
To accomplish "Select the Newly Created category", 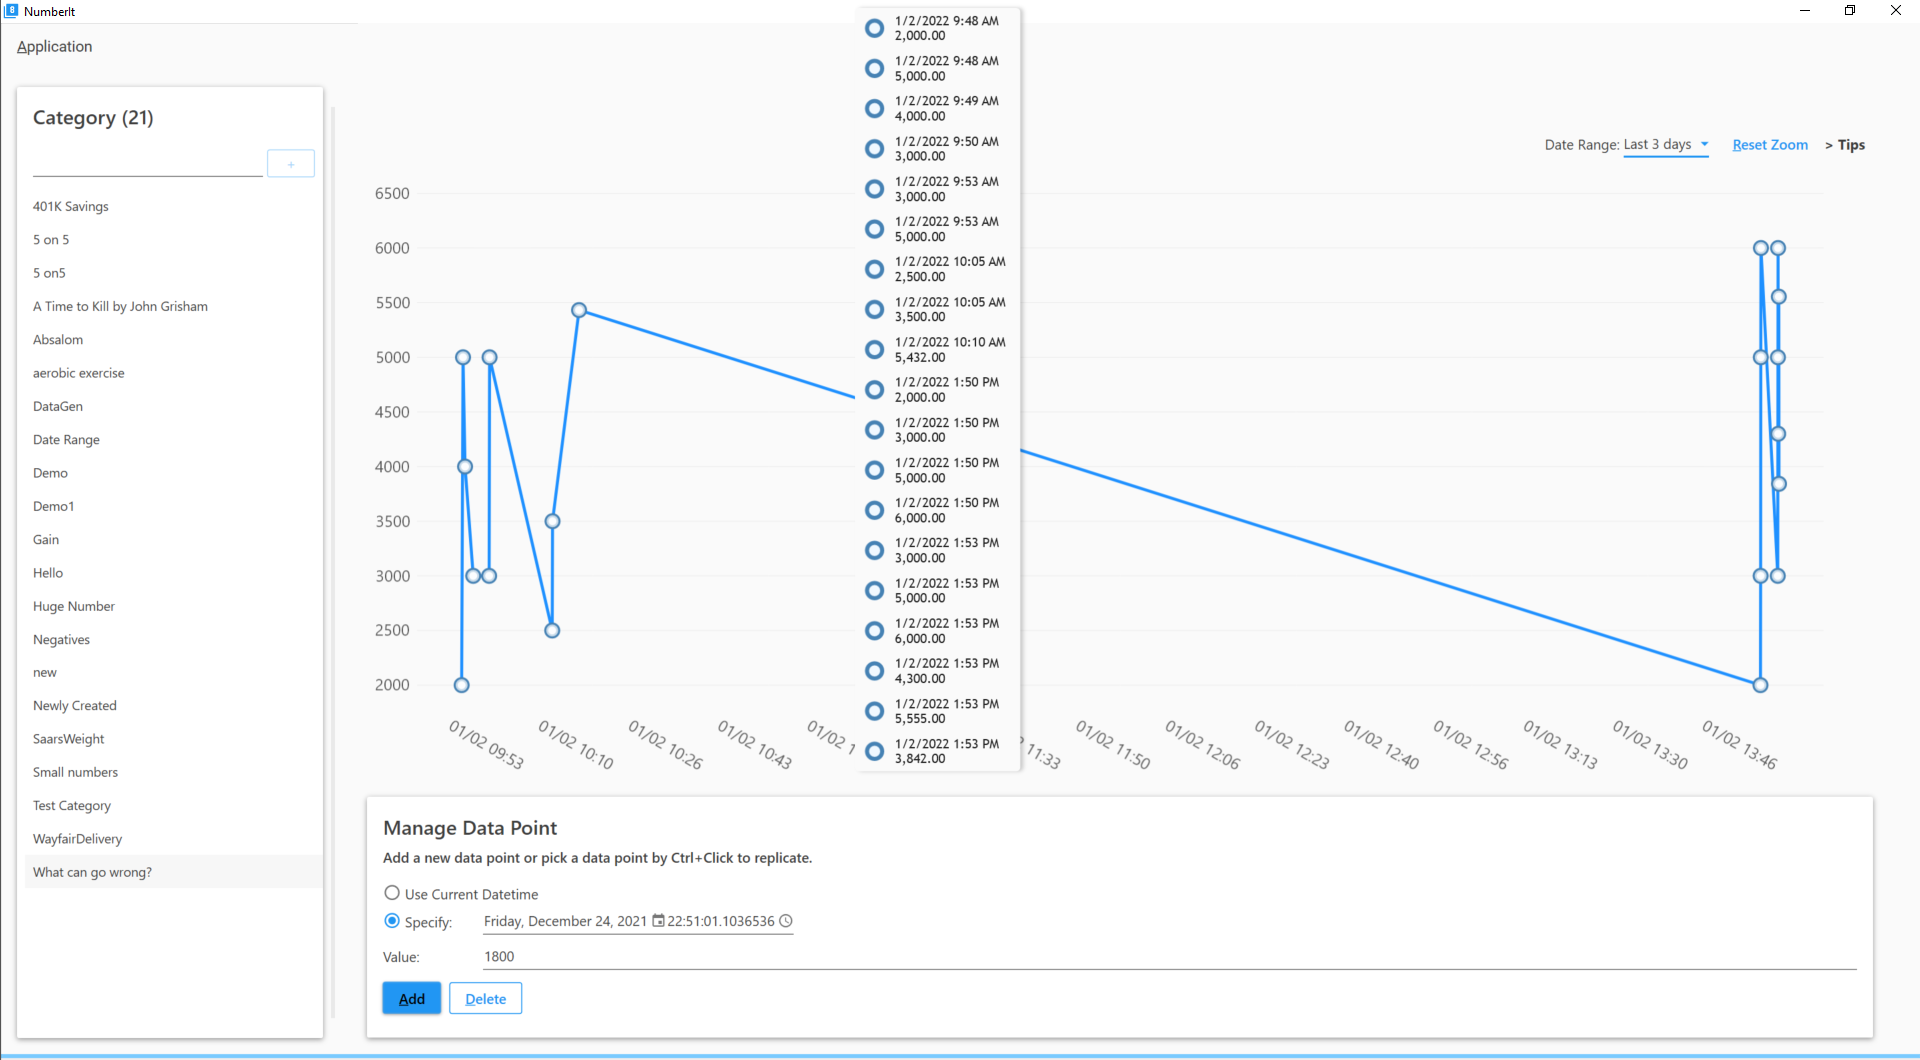I will click(172, 705).
